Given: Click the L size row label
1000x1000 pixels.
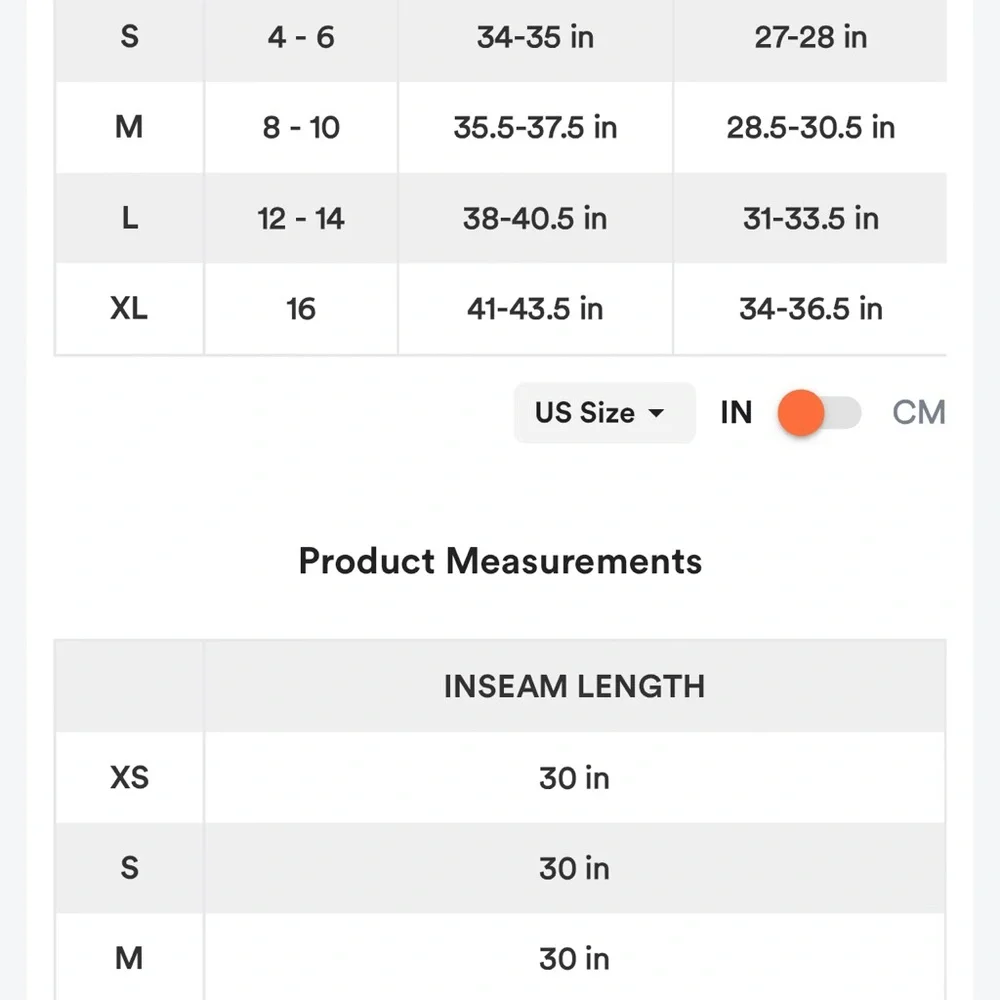Looking at the screenshot, I should click(129, 218).
